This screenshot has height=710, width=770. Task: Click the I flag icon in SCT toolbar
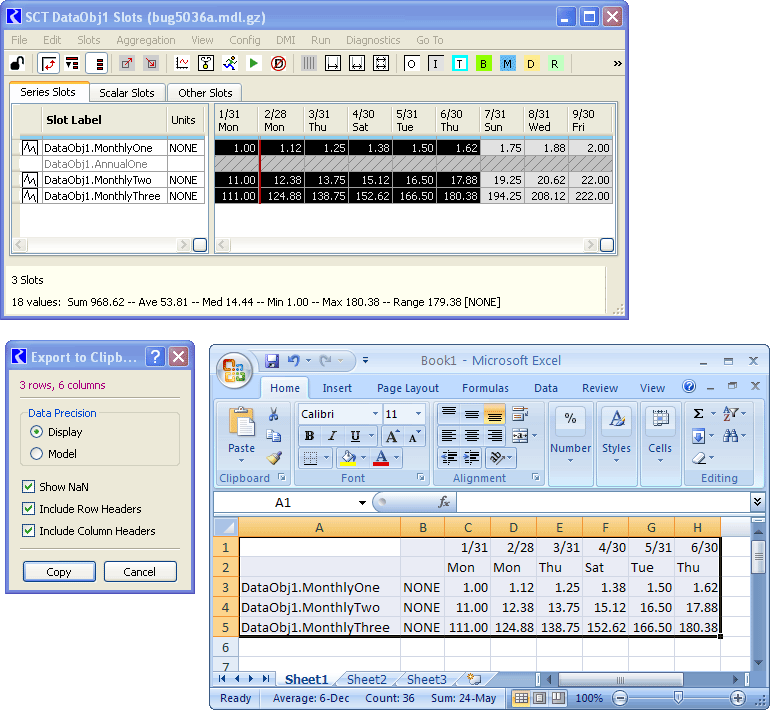pos(436,64)
